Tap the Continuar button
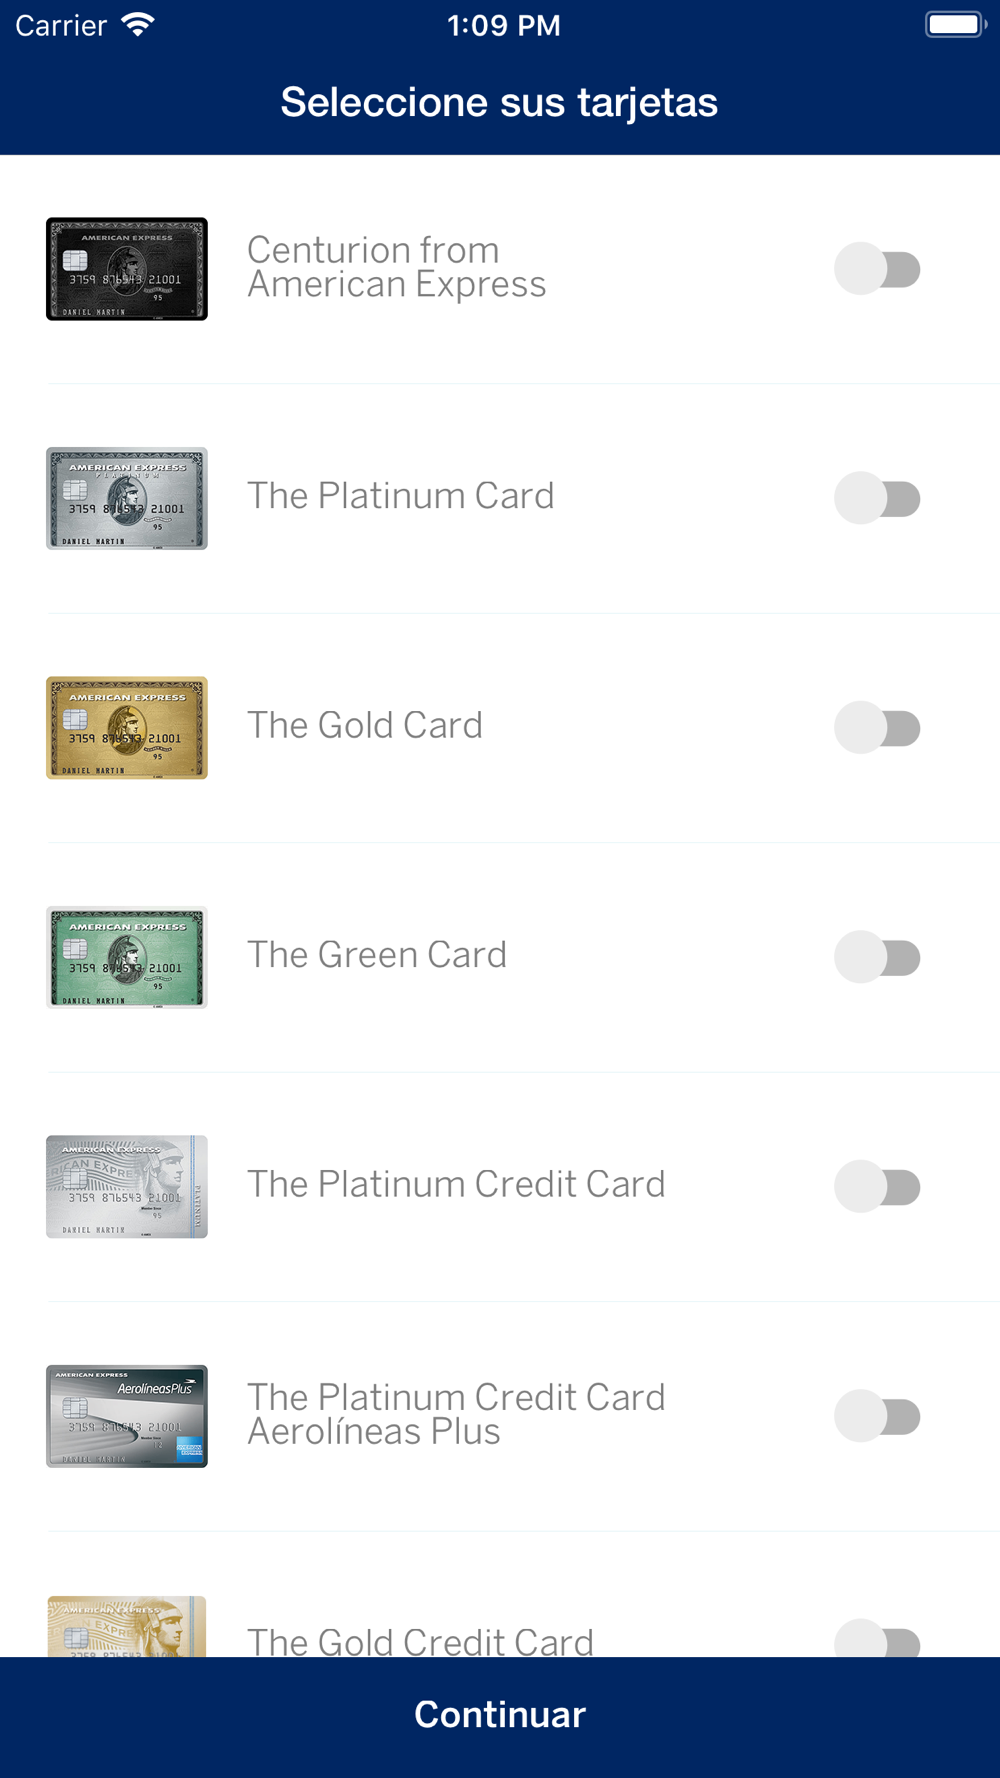1000x1778 pixels. pyautogui.click(x=500, y=1716)
